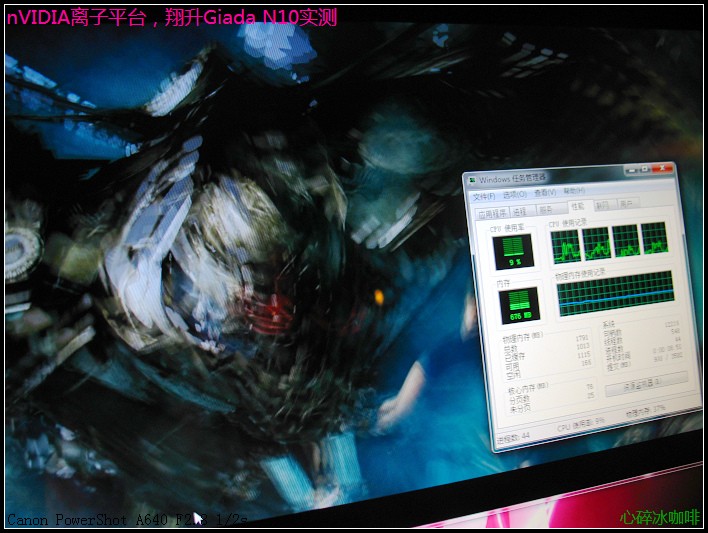Minimize the Task Manager window
Image resolution: width=708 pixels, height=533 pixels.
coord(632,170)
